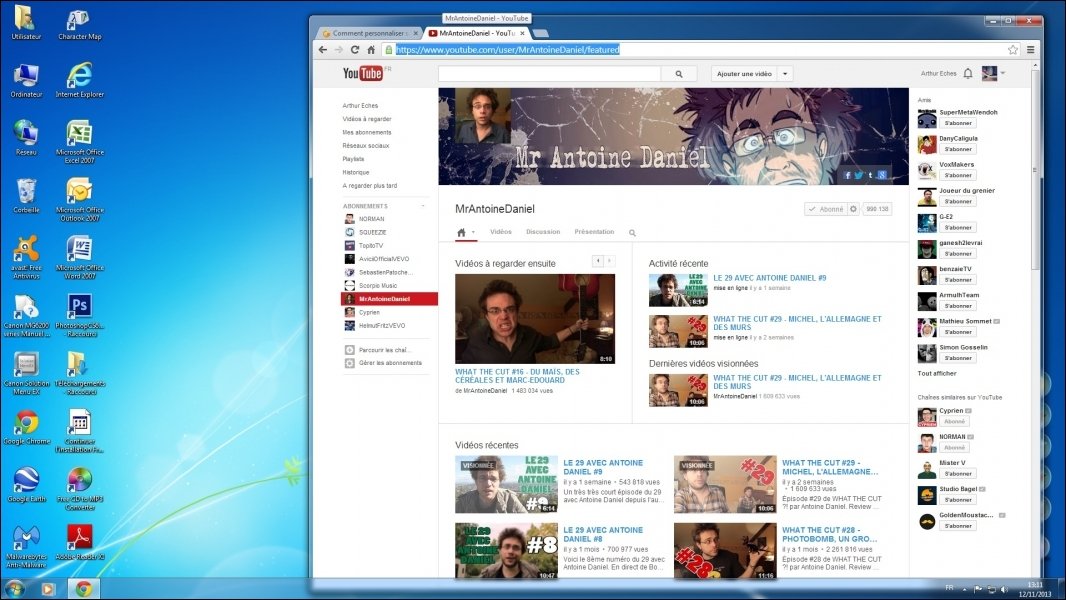1066x600 pixels.
Task: Open Microsoft Office Word 2007 shortcut
Action: pyautogui.click(x=80, y=256)
